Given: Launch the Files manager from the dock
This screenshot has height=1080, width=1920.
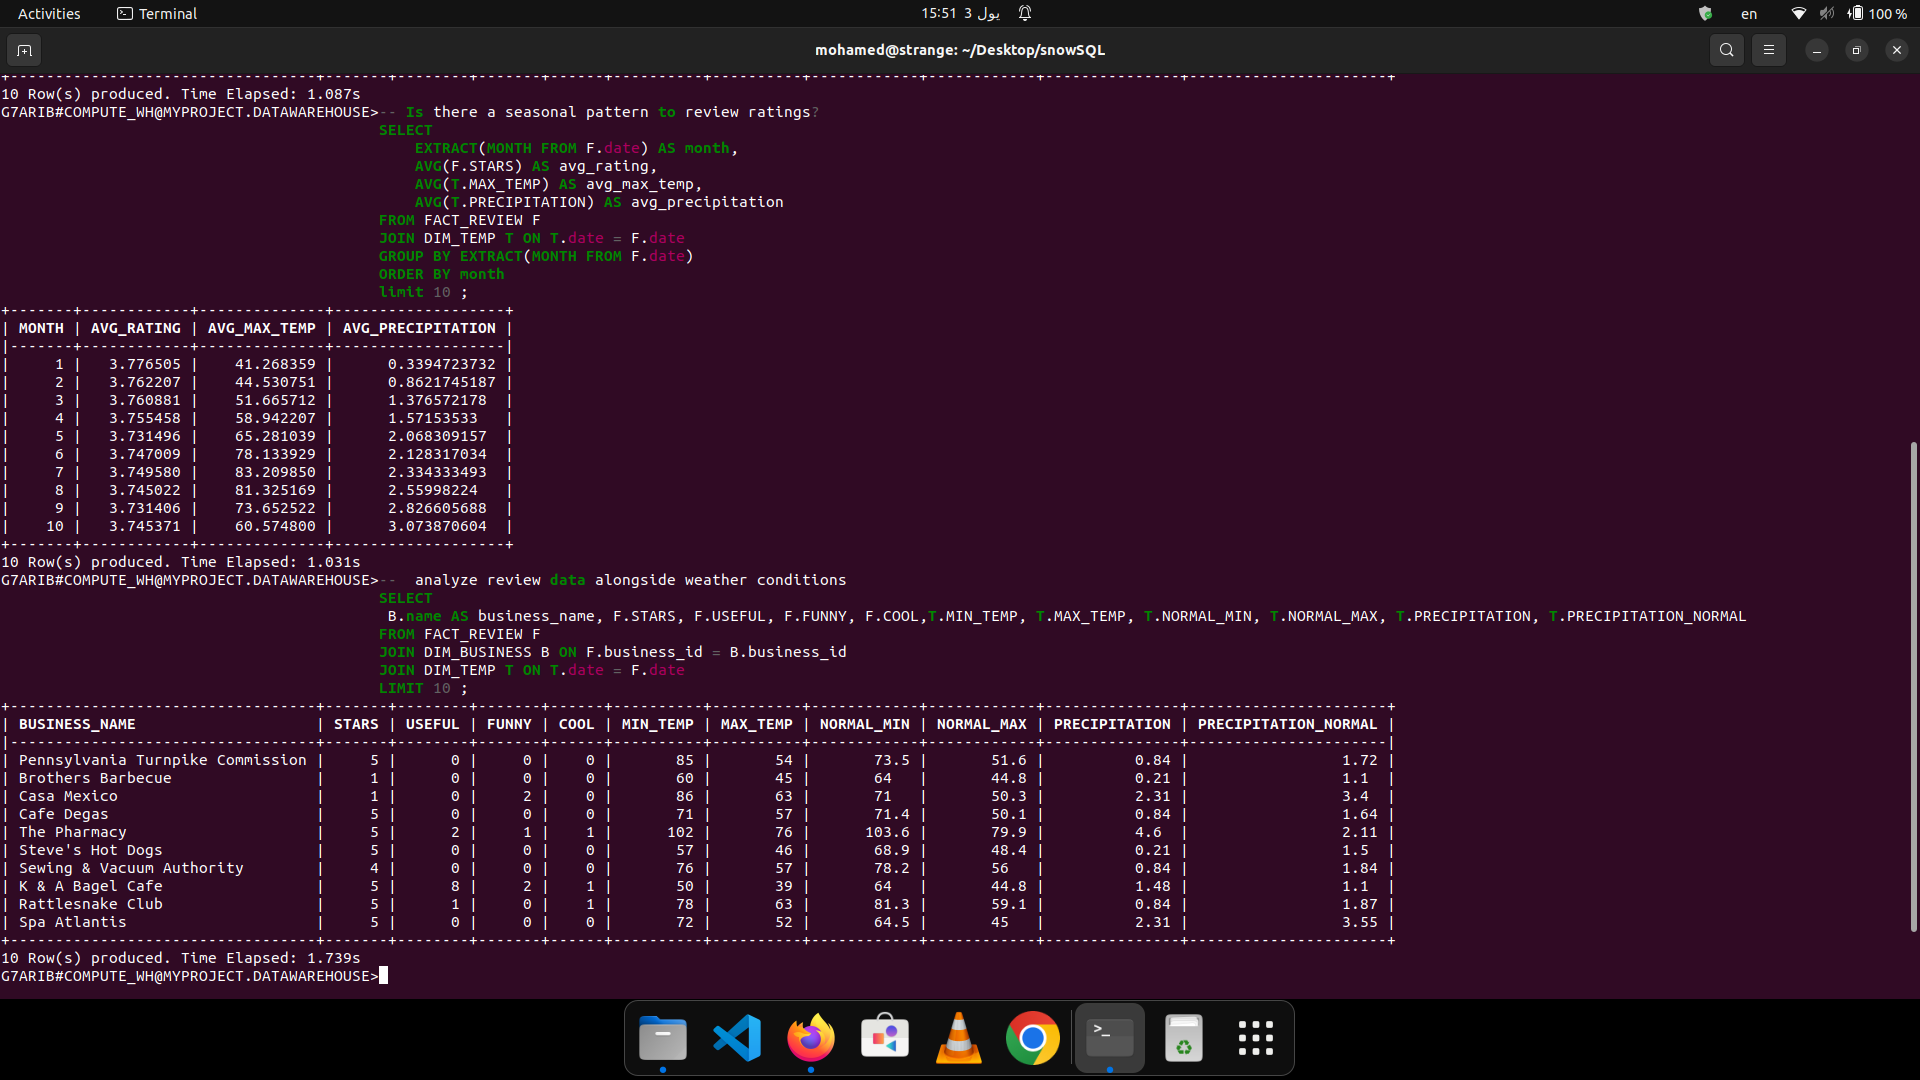Looking at the screenshot, I should pyautogui.click(x=663, y=1038).
